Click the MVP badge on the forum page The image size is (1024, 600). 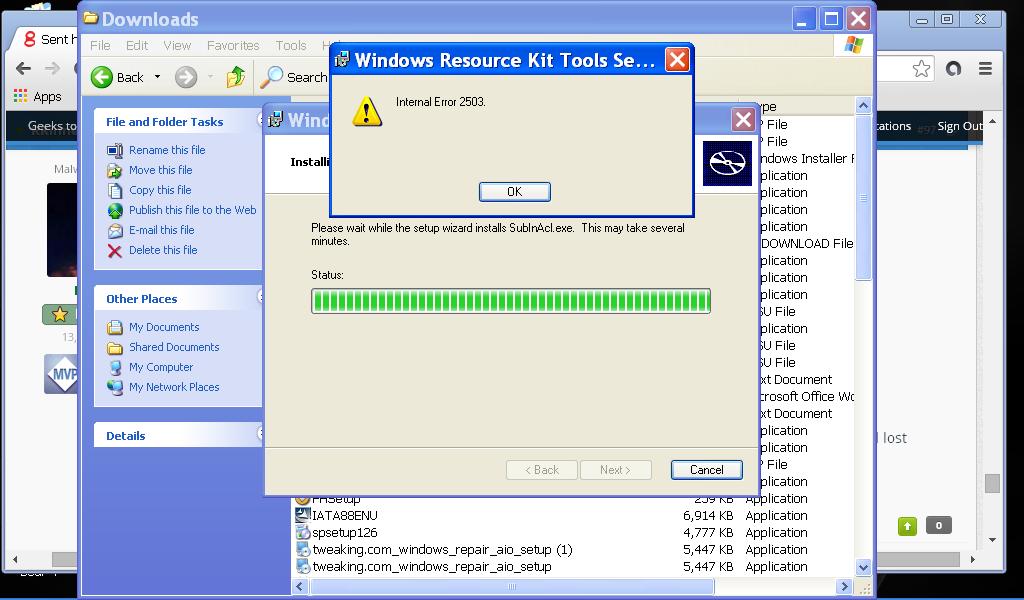[61, 374]
